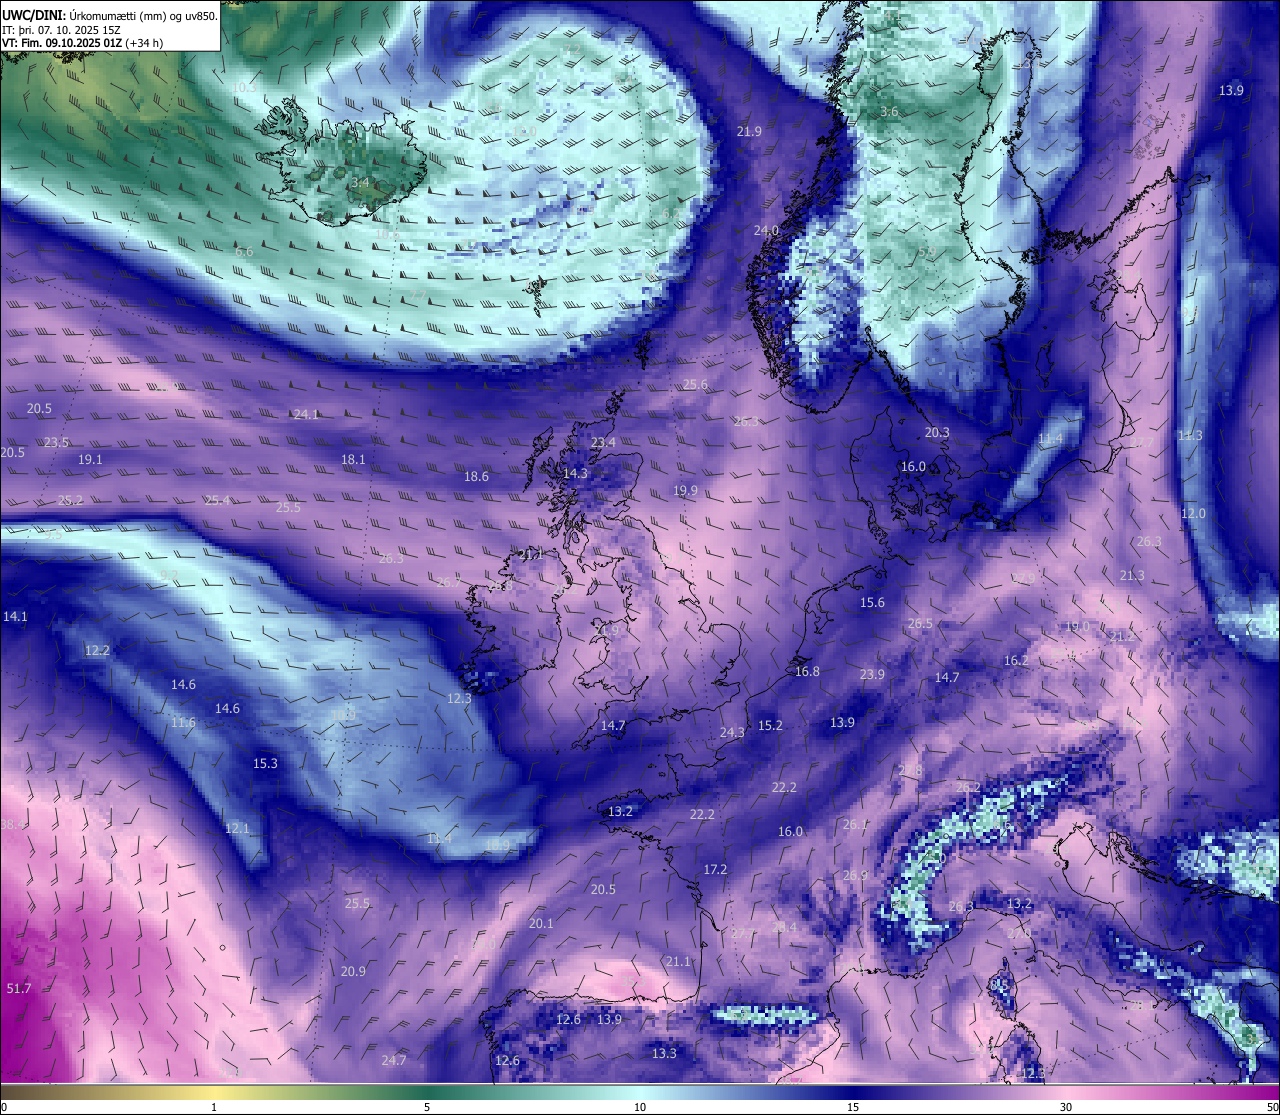Click the map value 17.2
Image resolution: width=1280 pixels, height=1115 pixels.
(715, 869)
